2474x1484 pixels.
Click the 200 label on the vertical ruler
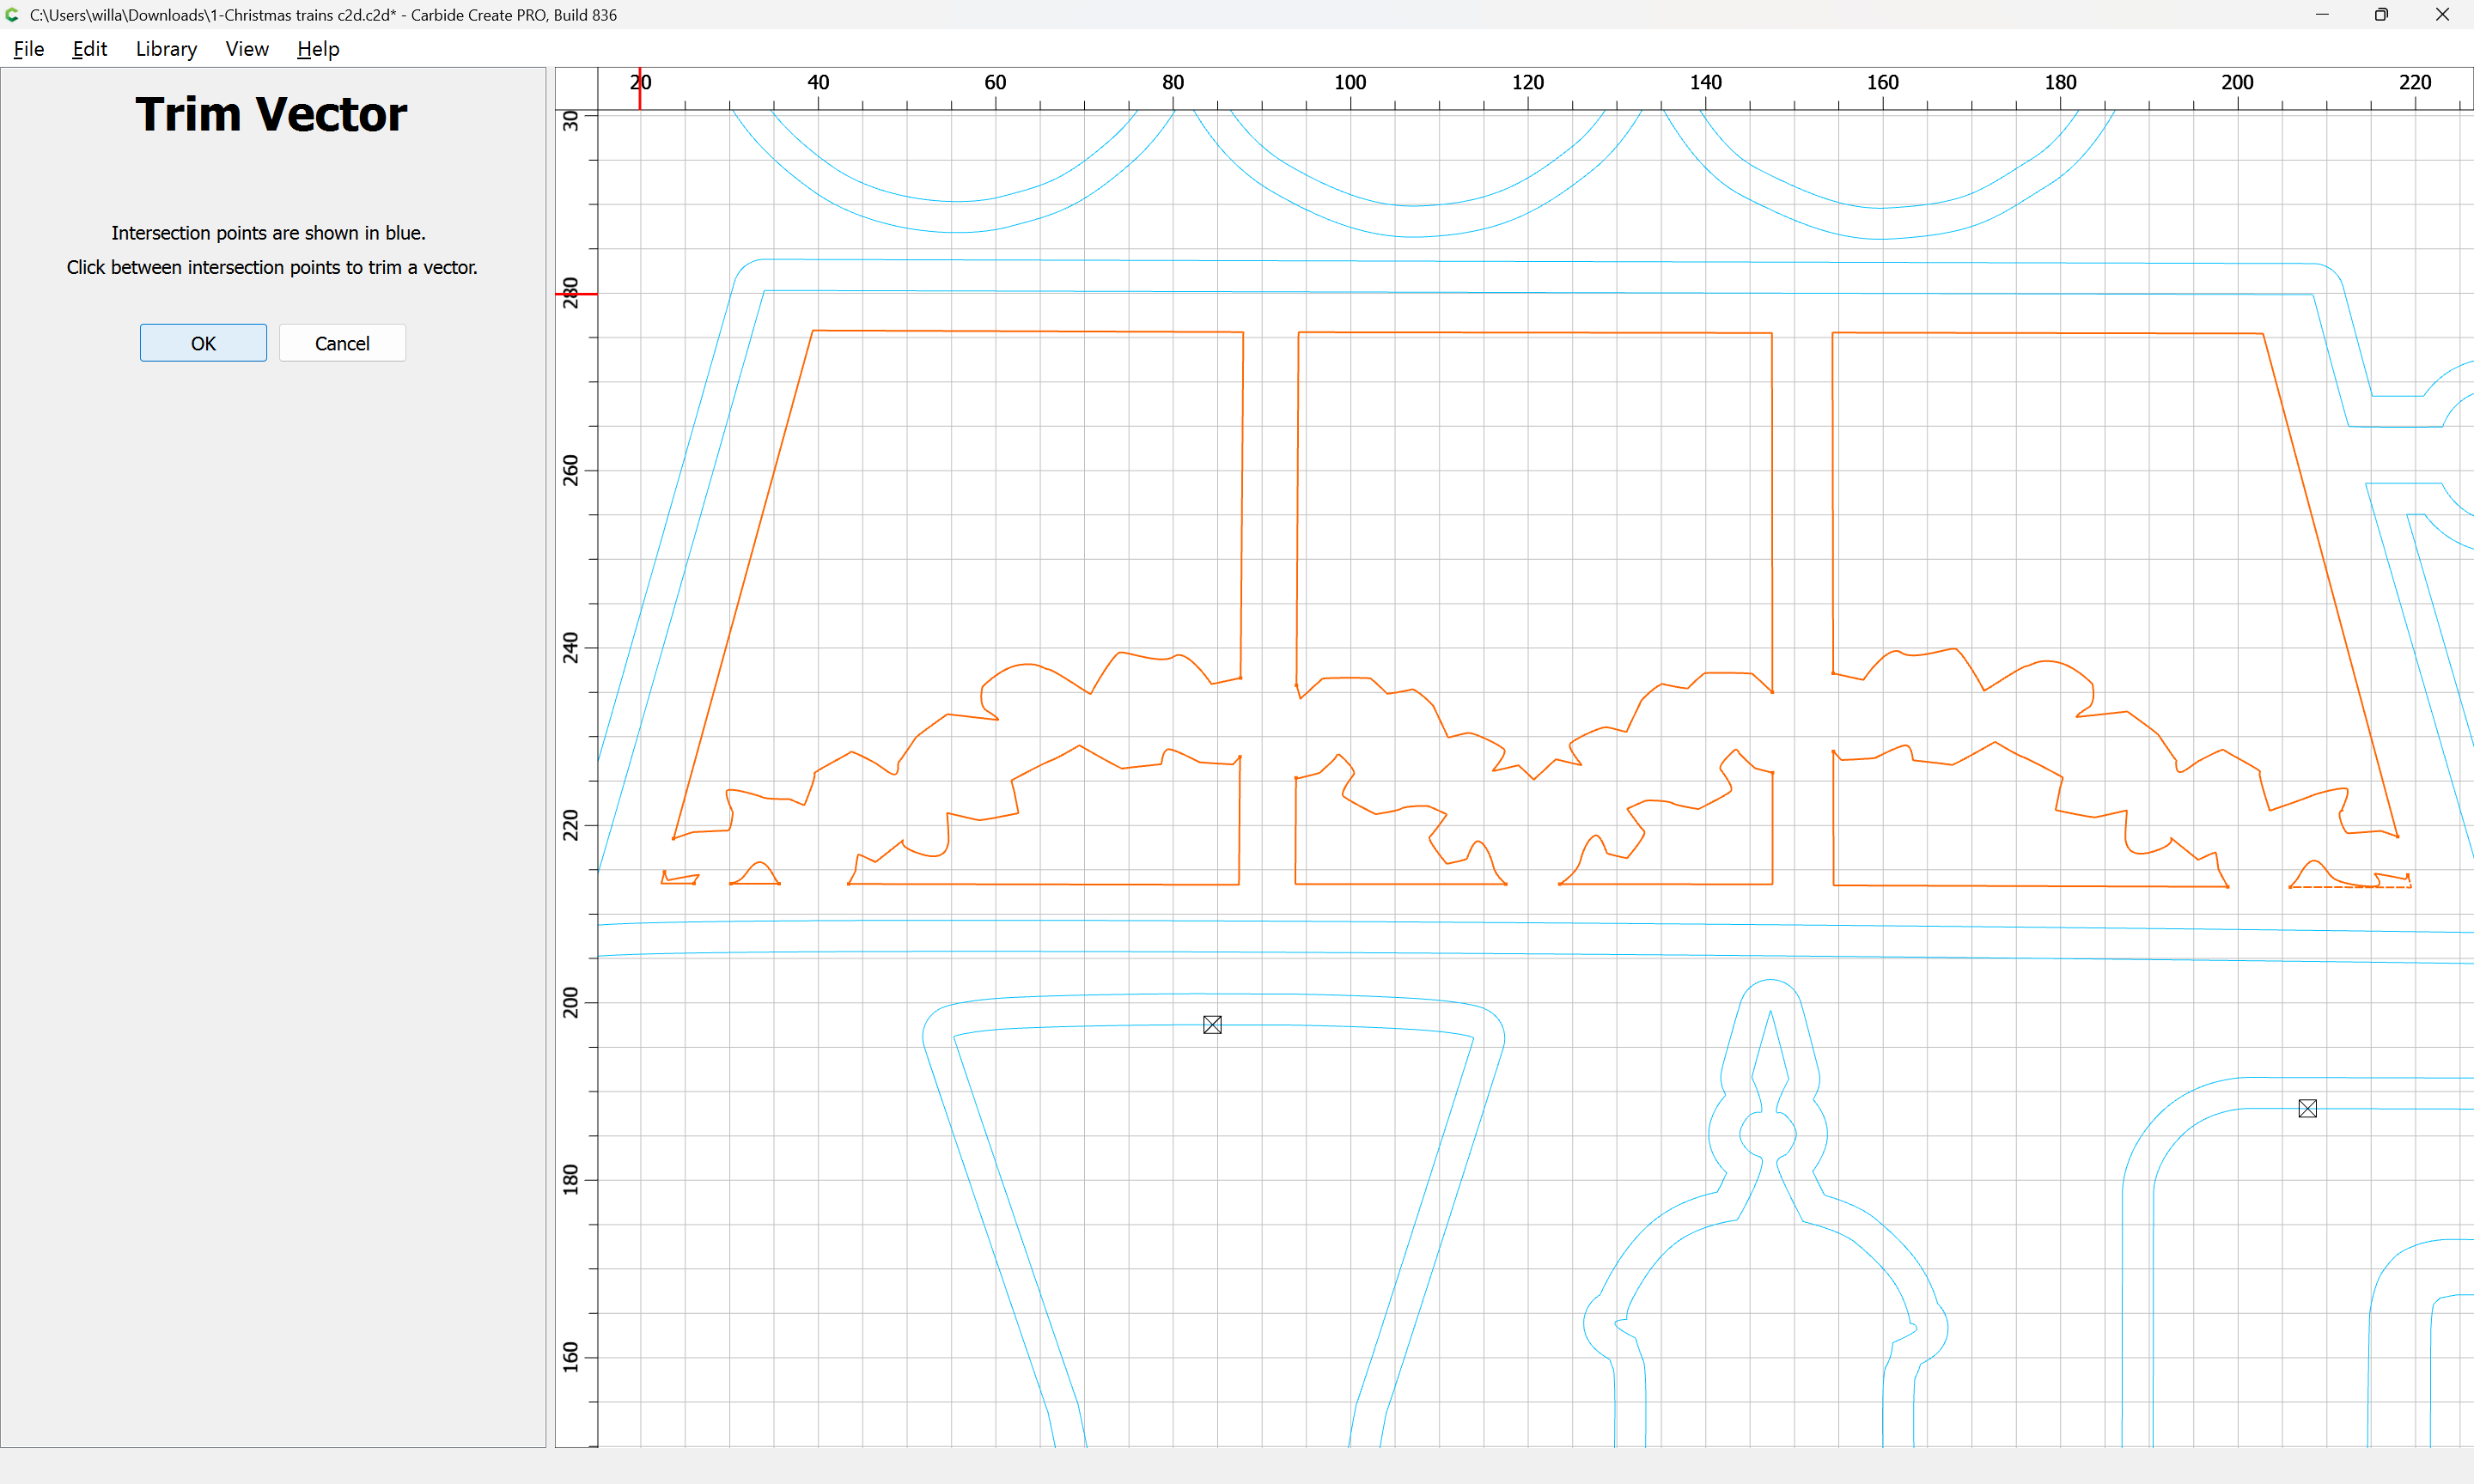[x=570, y=1002]
